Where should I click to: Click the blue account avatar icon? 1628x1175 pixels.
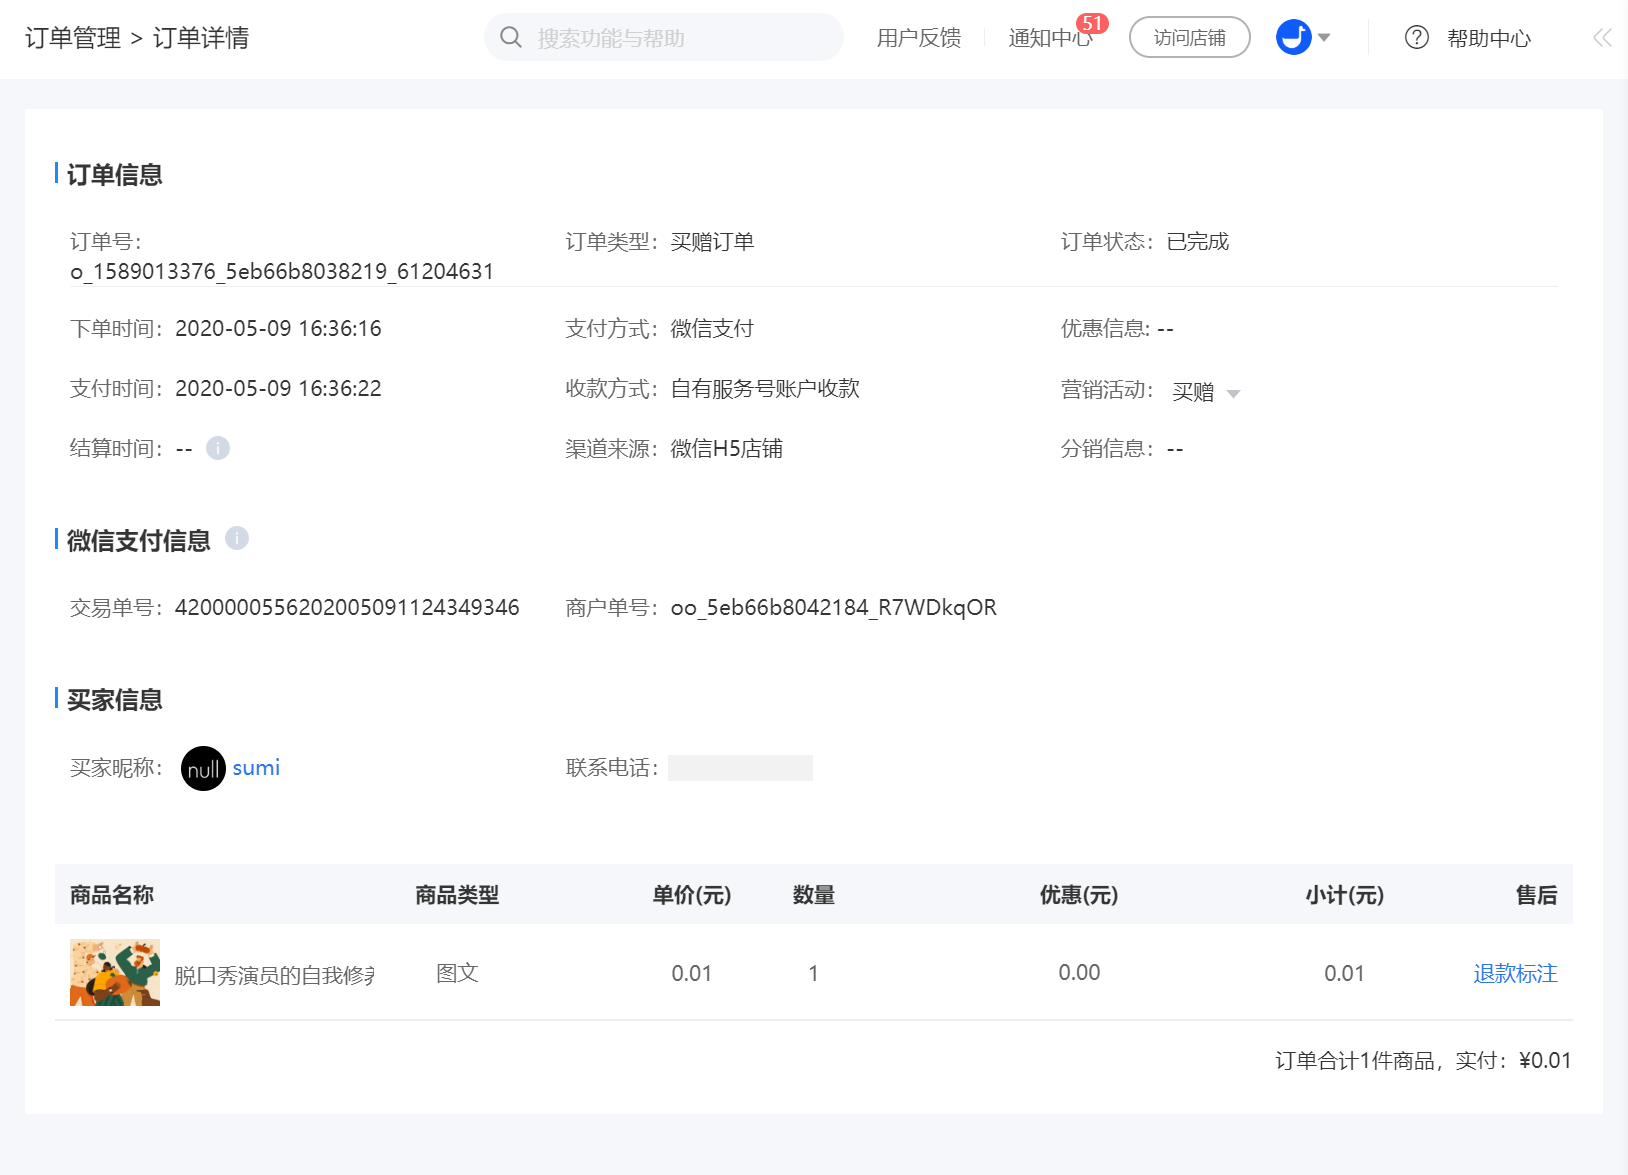pos(1294,37)
